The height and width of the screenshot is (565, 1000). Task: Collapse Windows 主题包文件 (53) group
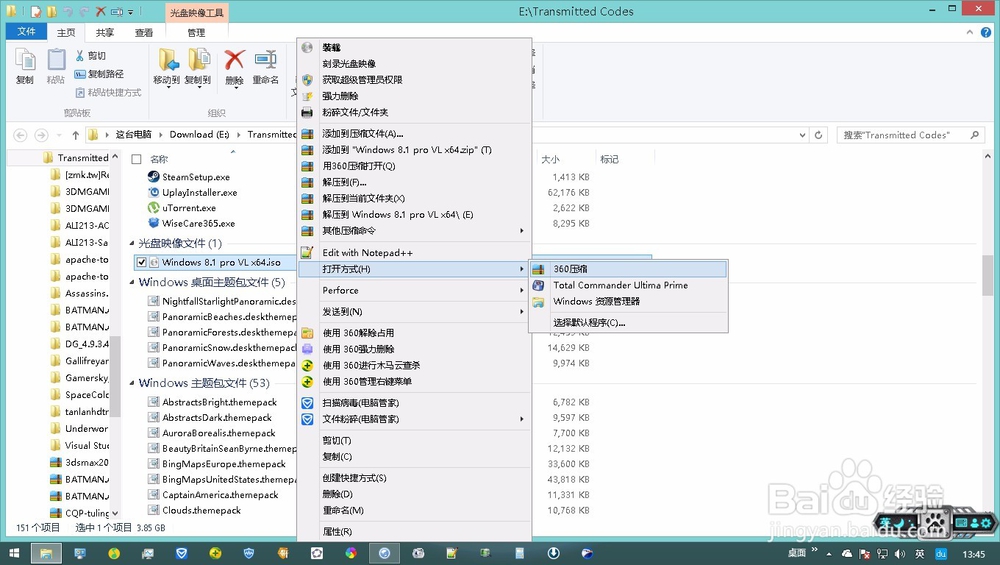[x=132, y=383]
